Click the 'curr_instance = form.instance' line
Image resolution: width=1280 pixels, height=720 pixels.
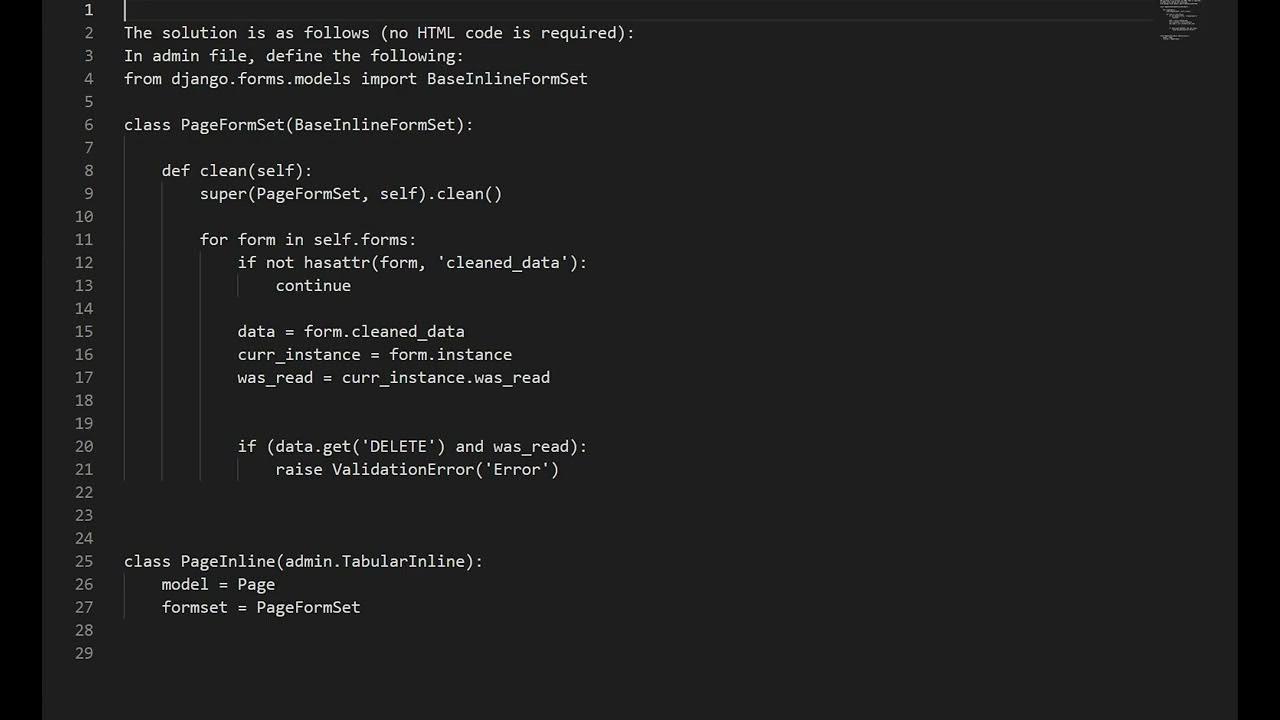(x=375, y=355)
